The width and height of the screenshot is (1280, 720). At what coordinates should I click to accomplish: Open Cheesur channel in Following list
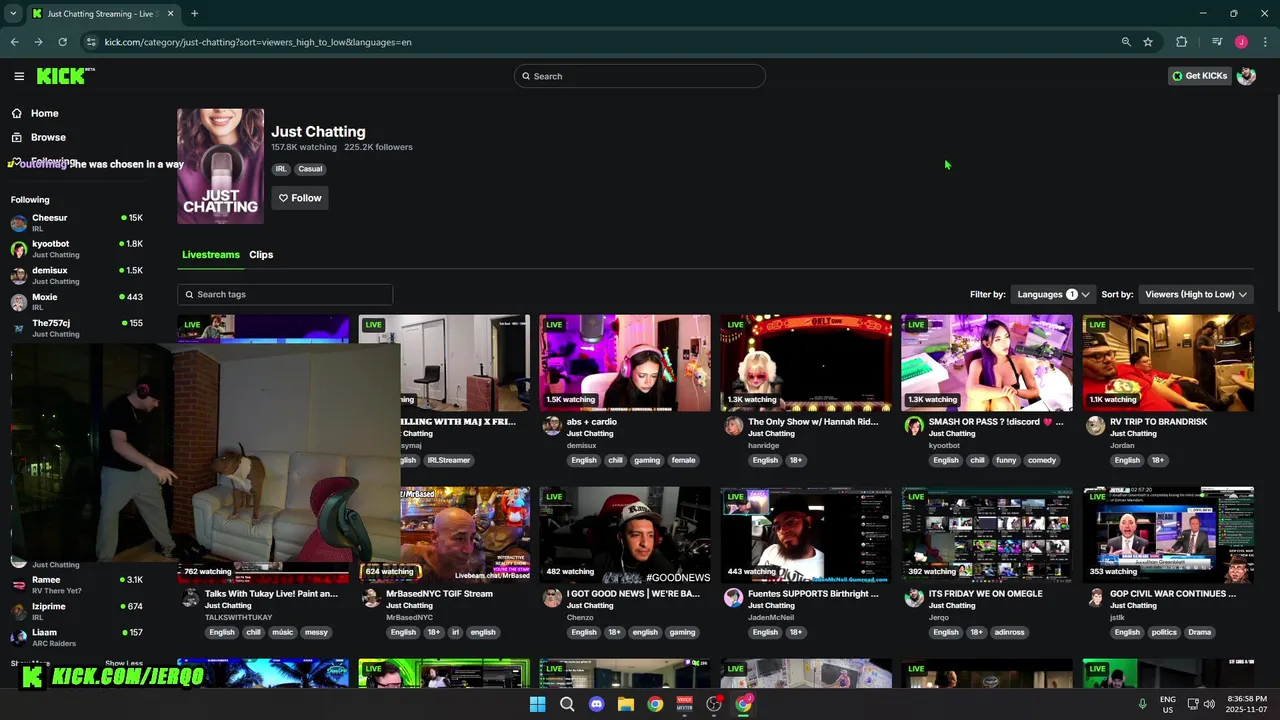click(77, 222)
